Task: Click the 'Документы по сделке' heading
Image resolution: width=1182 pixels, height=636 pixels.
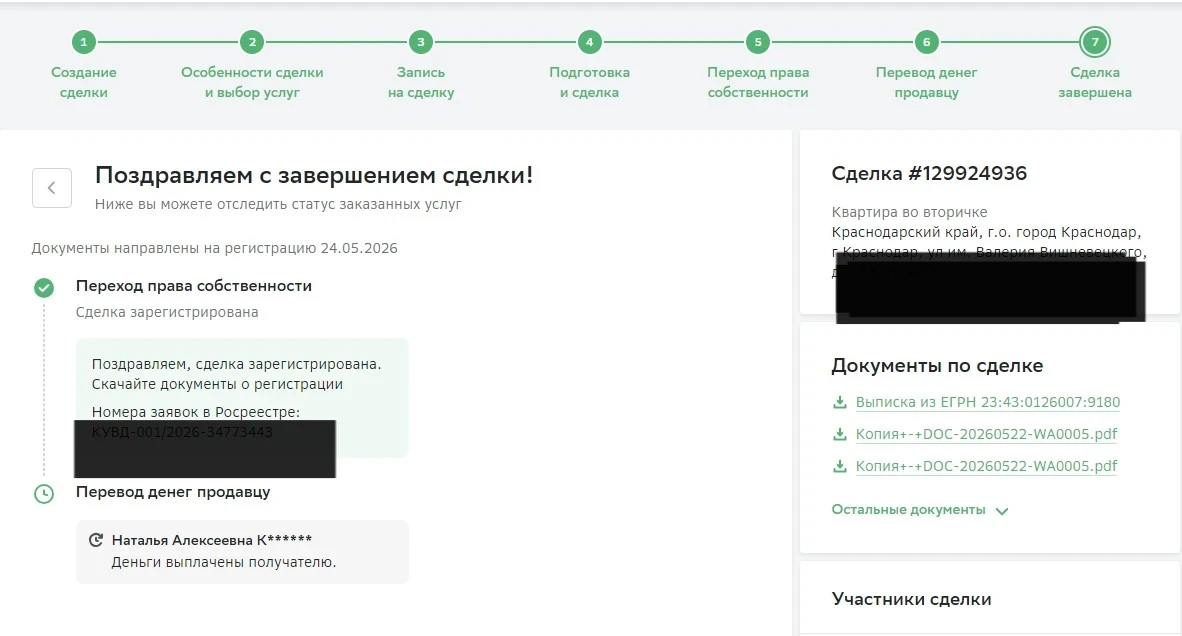Action: click(x=937, y=365)
